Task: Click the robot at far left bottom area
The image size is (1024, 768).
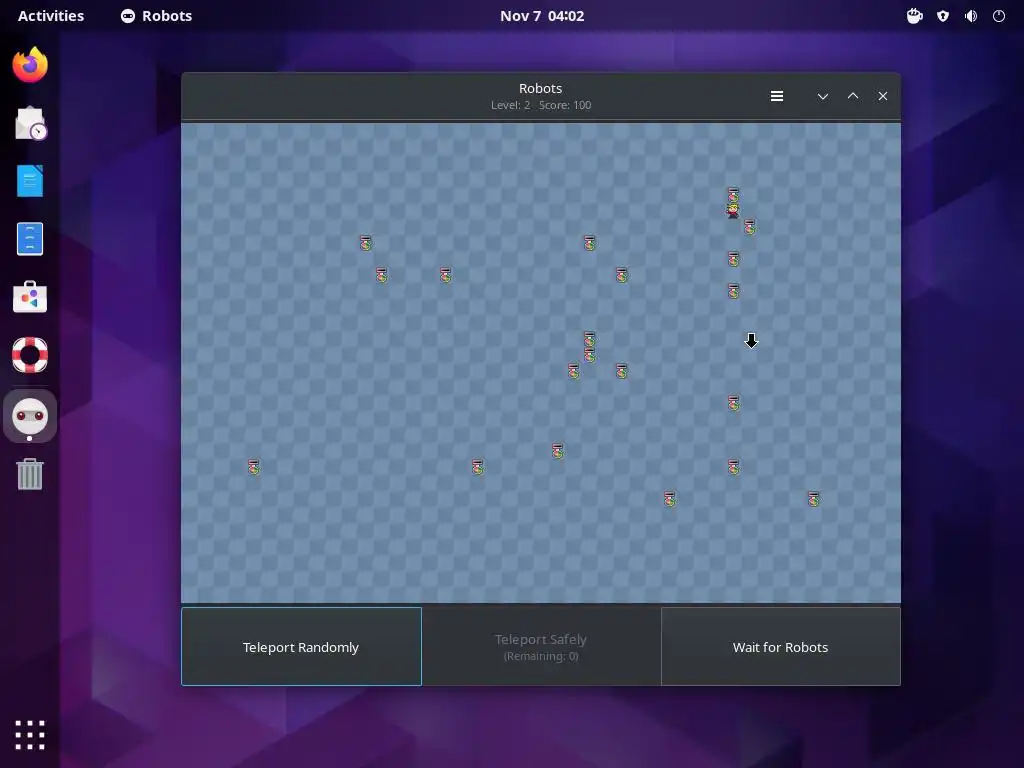Action: pyautogui.click(x=254, y=466)
